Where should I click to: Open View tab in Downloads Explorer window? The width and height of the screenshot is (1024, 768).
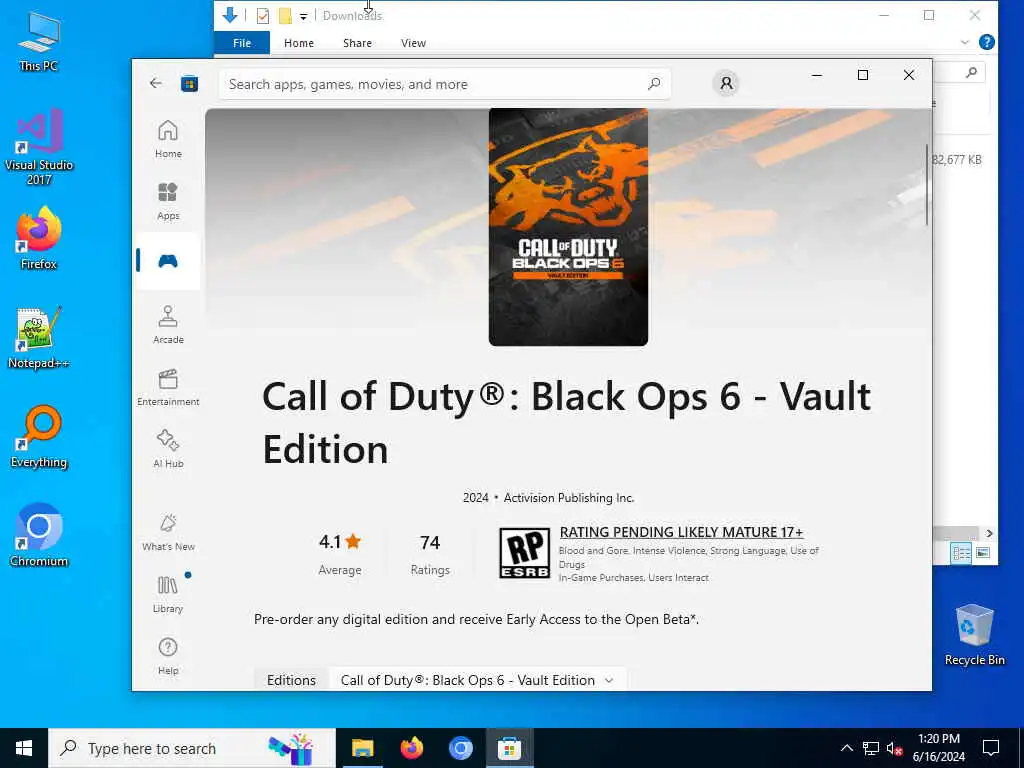pos(413,43)
